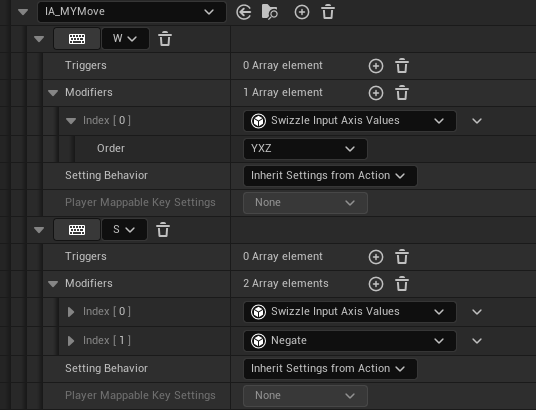Image resolution: width=536 pixels, height=410 pixels.
Task: Delete the W key mapping
Action: pos(165,39)
